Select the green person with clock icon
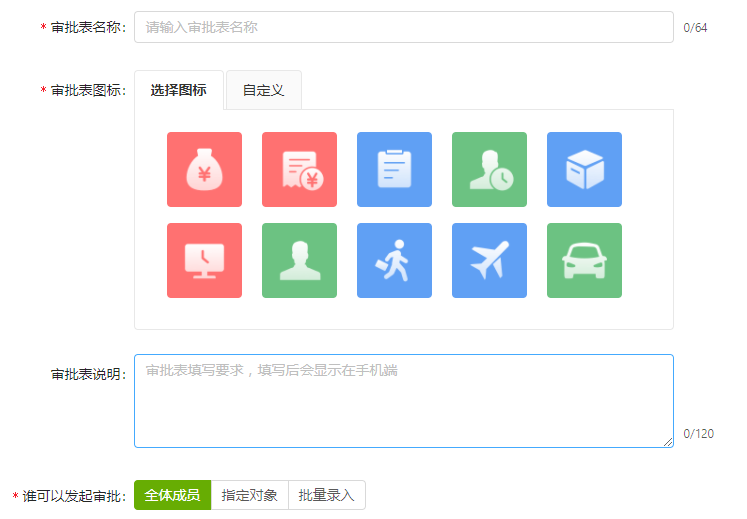The image size is (747, 519). [489, 170]
